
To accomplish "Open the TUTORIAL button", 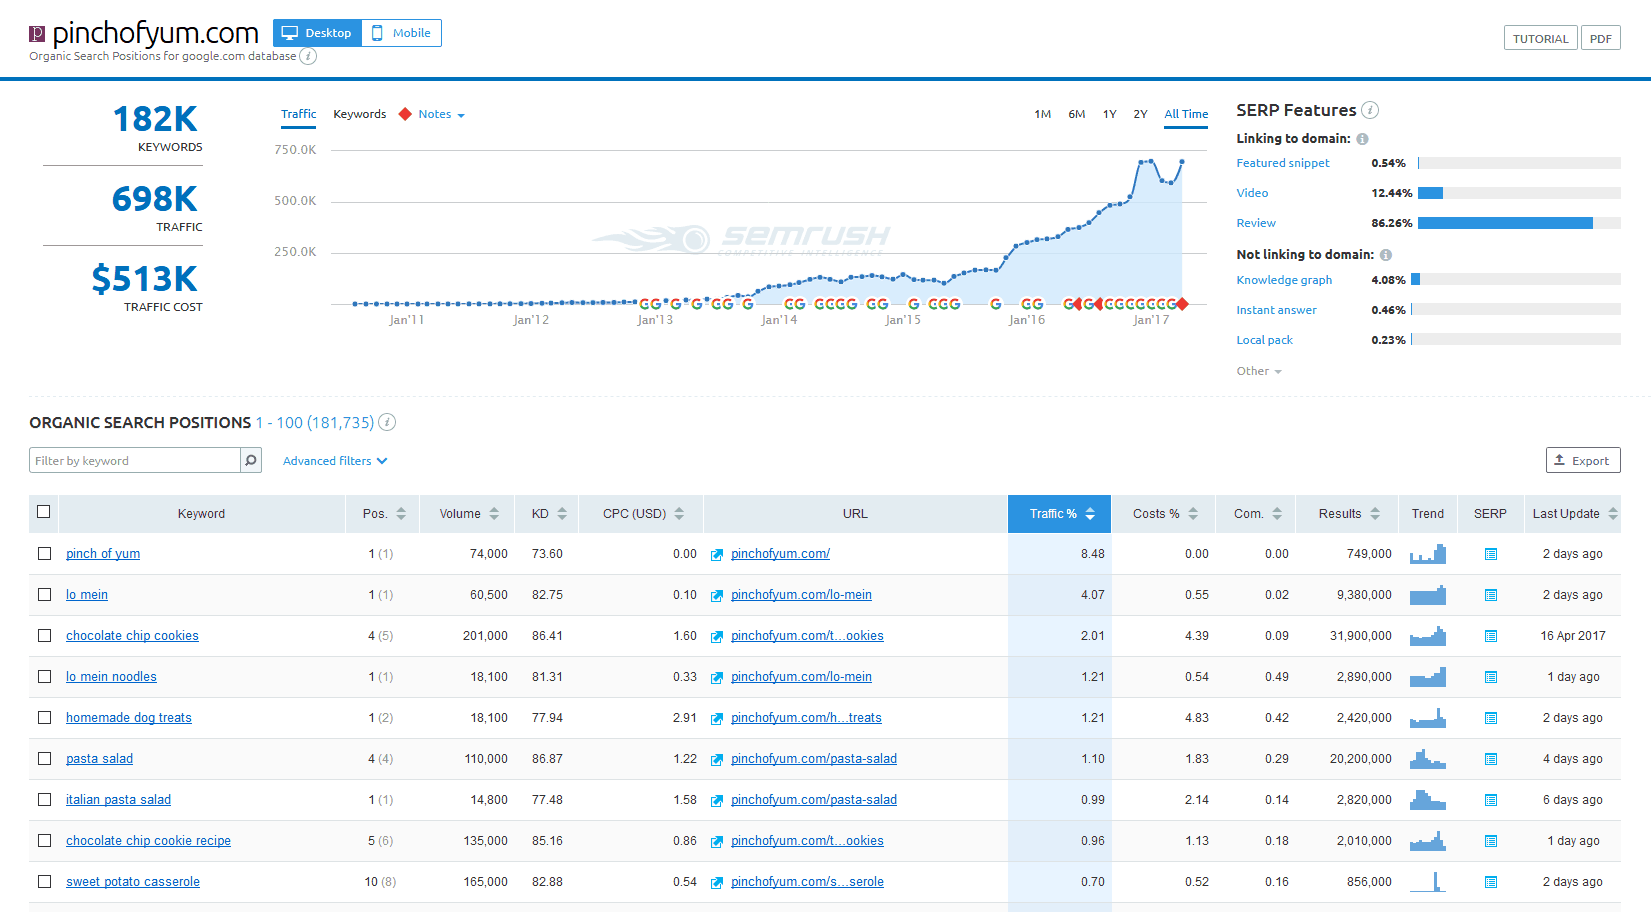I will click(x=1540, y=38).
